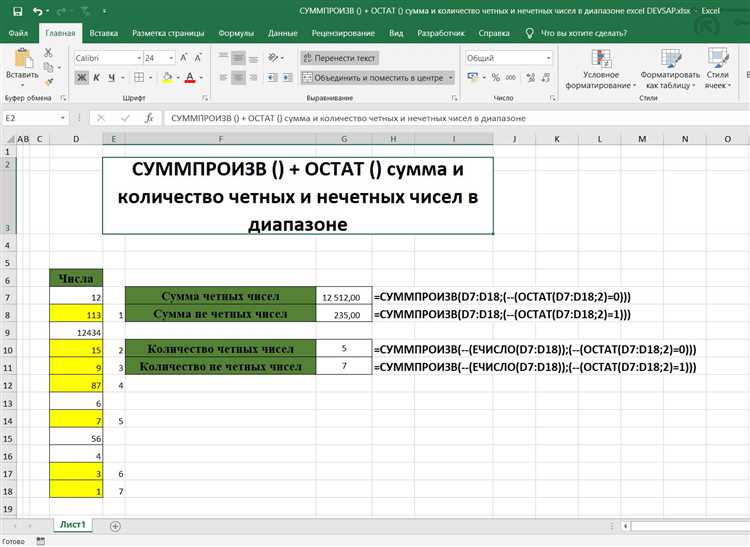
Task: Click the Undo arrow icon
Action: (38, 11)
